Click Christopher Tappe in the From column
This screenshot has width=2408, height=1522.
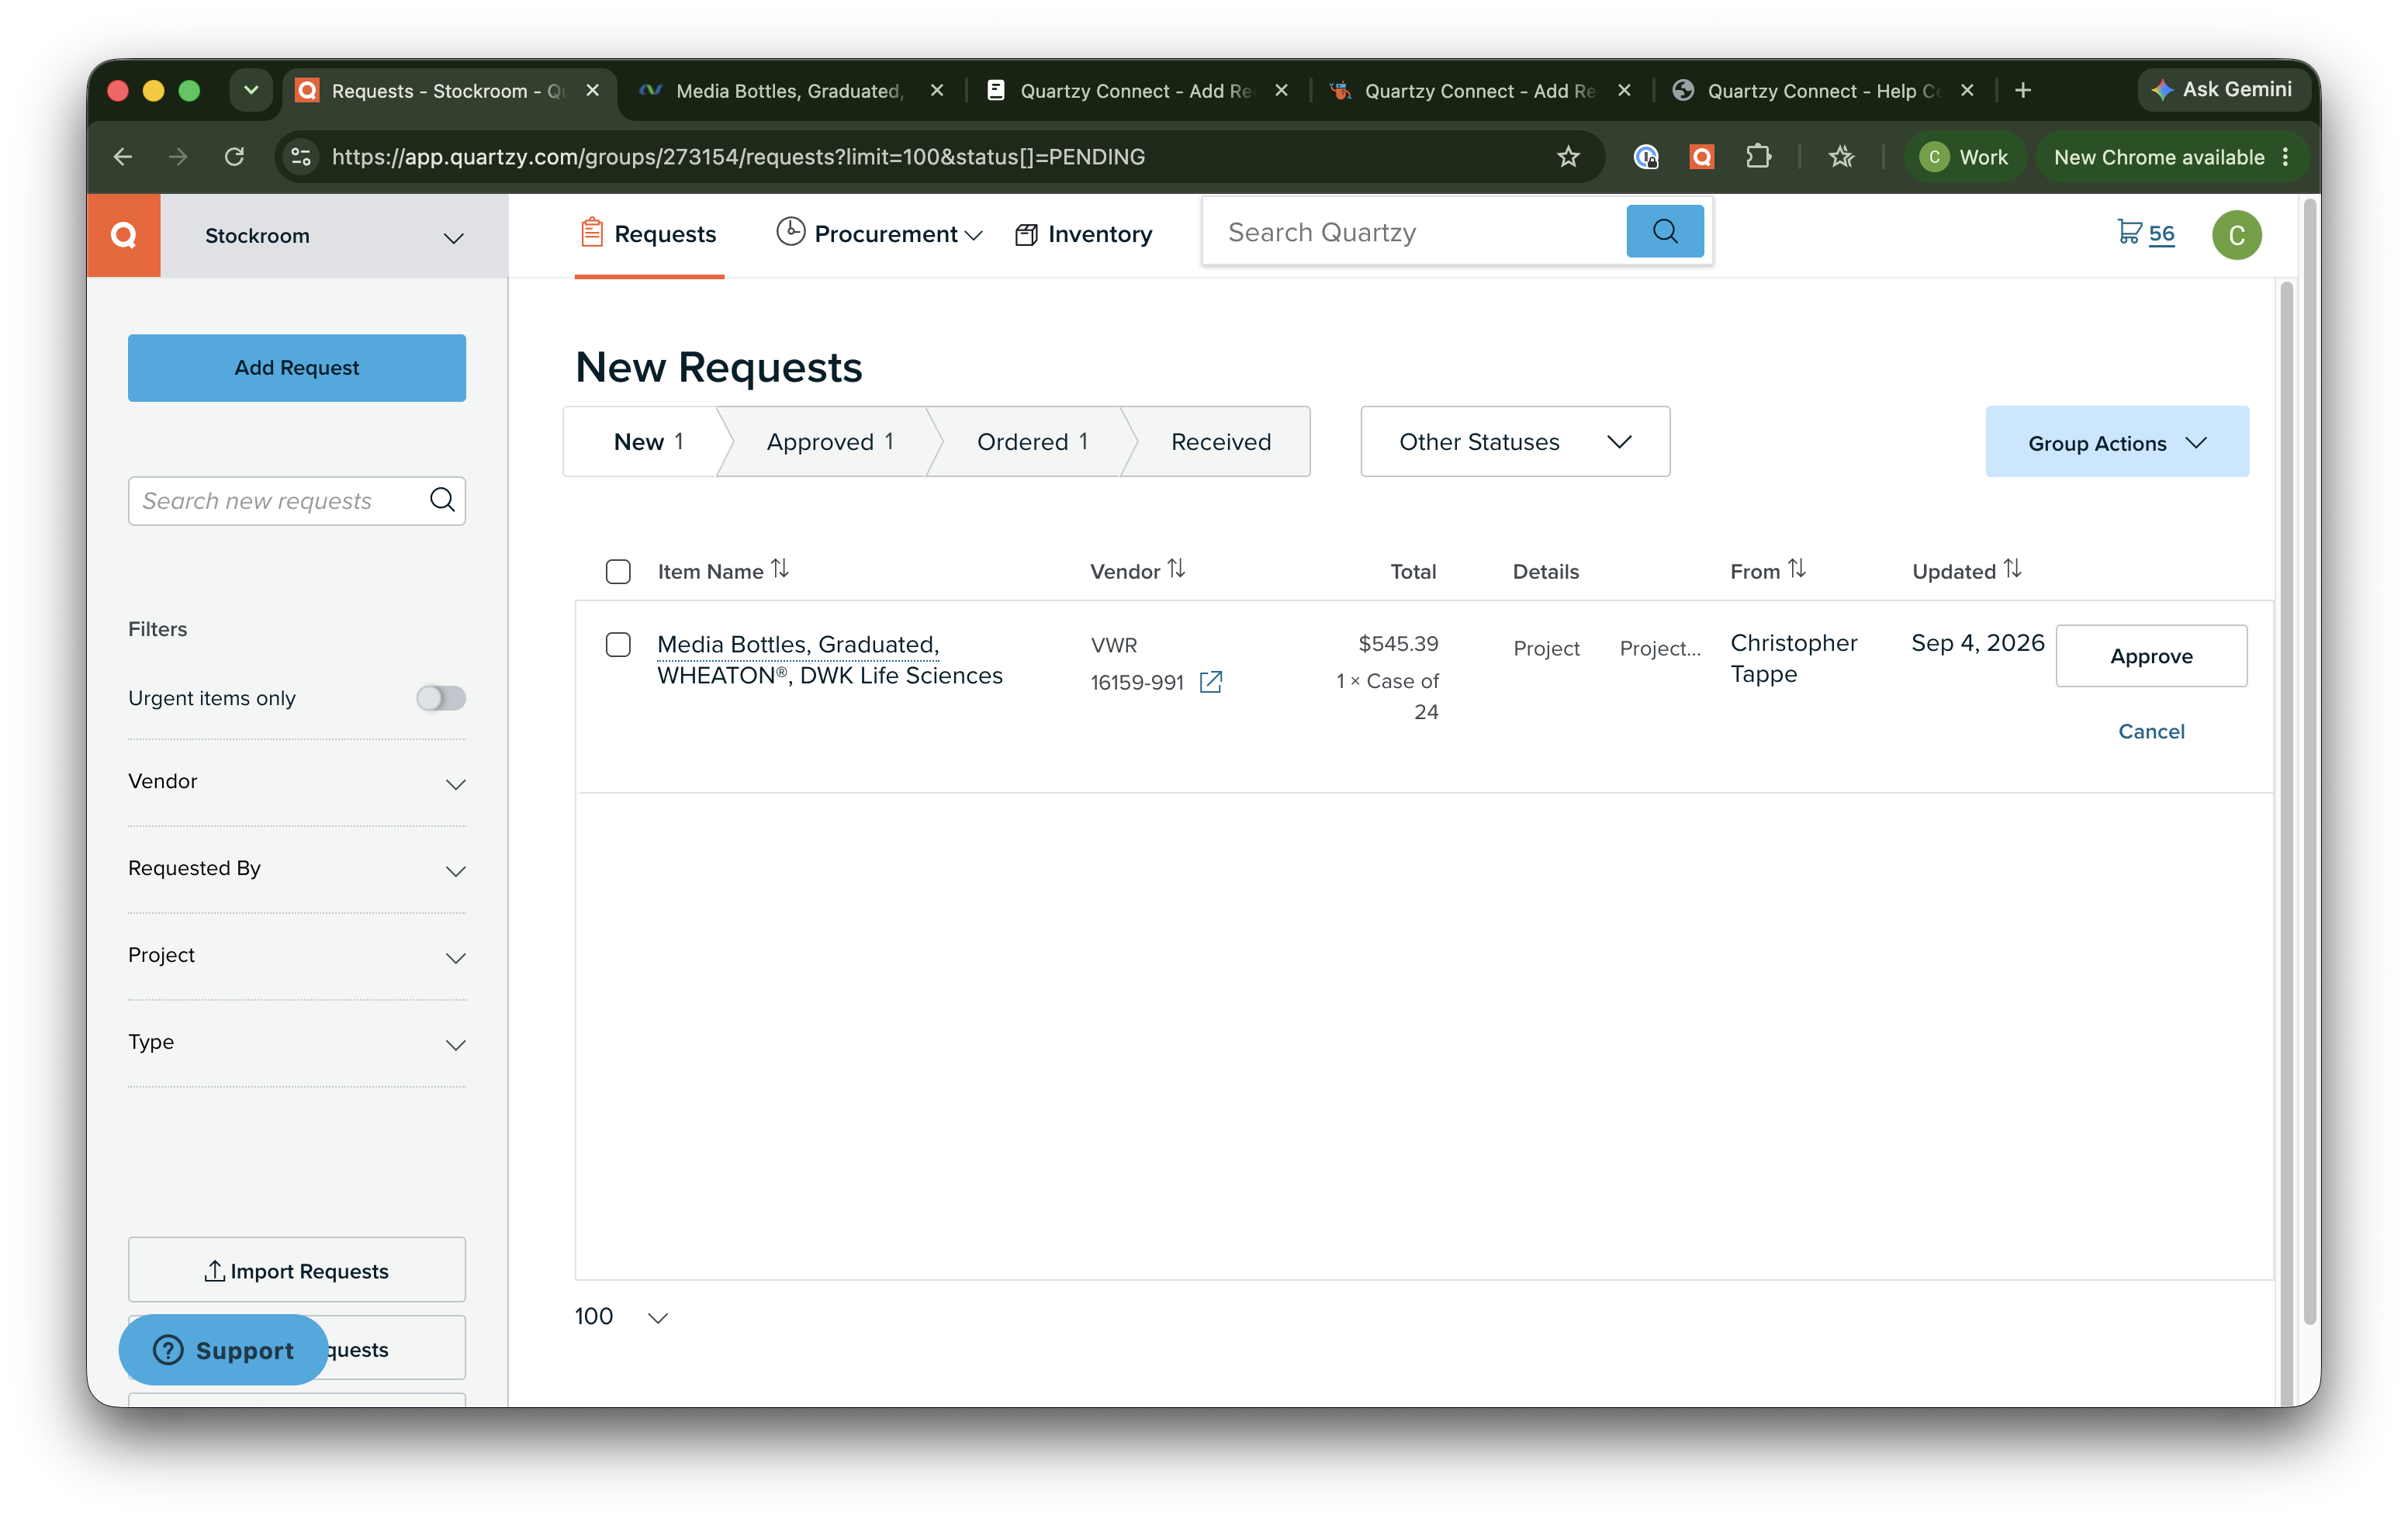1793,658
